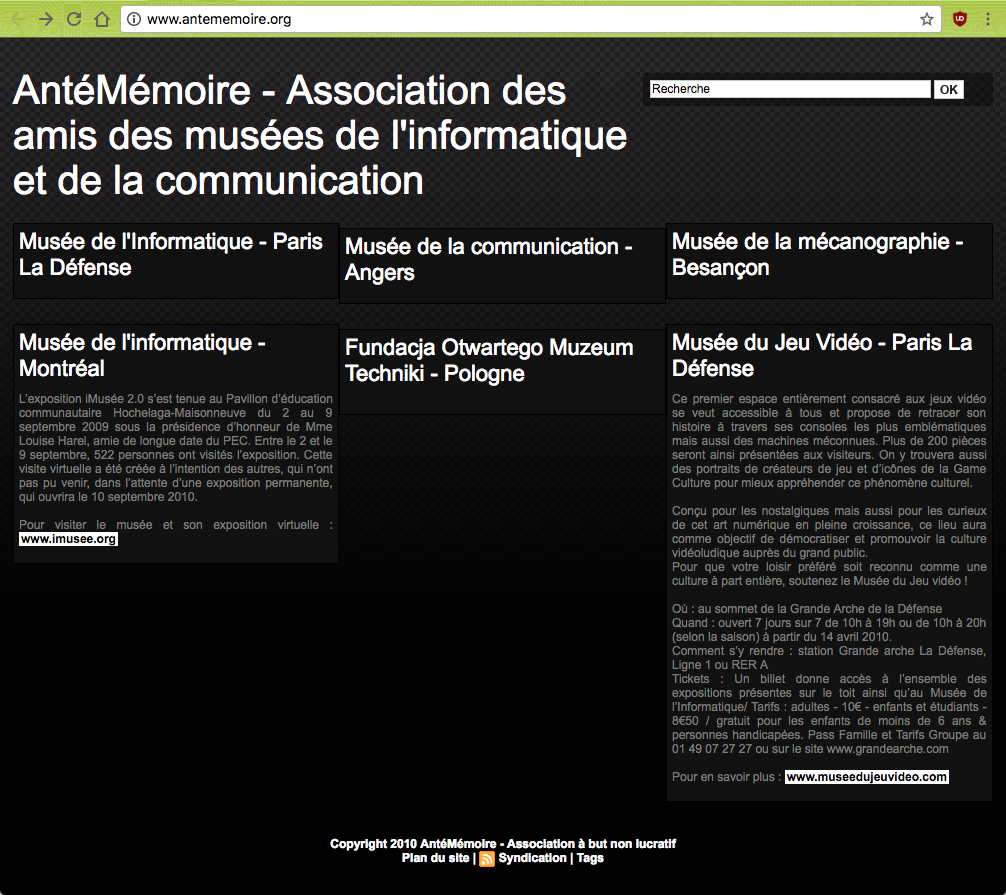The image size is (1006, 895).
Task: Open the Tags footer link
Action: pyautogui.click(x=590, y=858)
